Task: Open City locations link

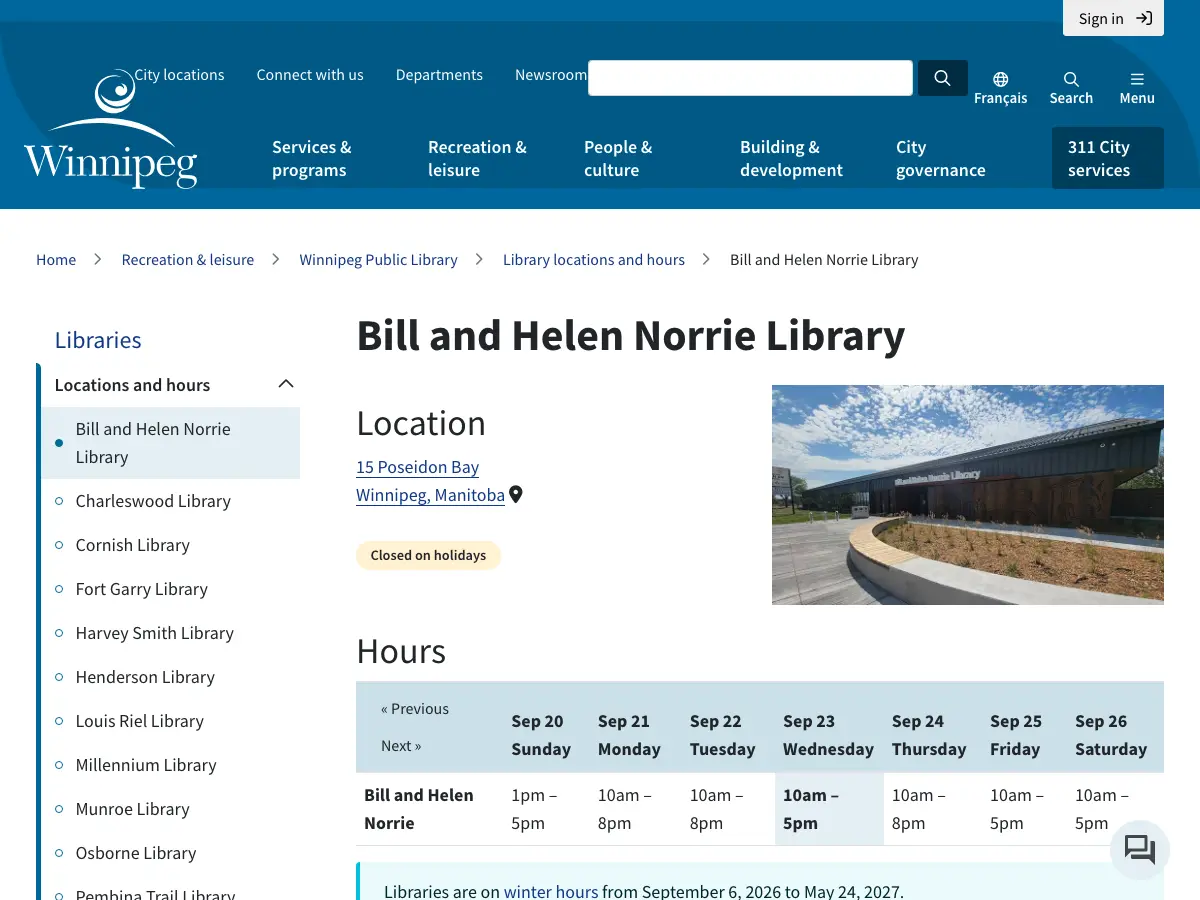Action: 179,75
